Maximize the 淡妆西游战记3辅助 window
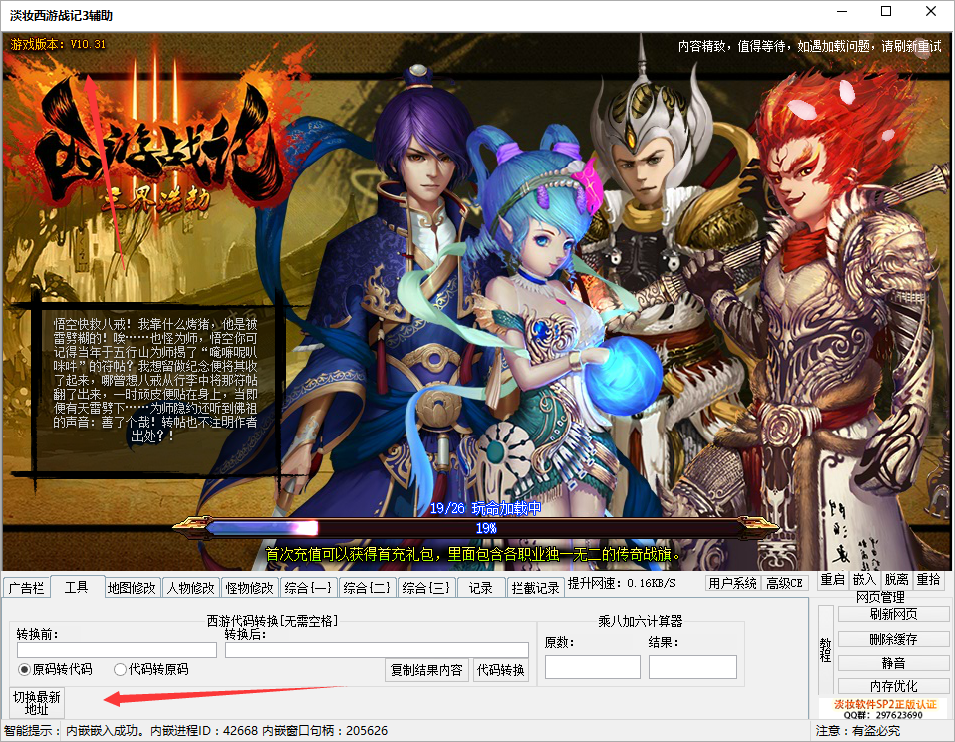The height and width of the screenshot is (742, 955). (x=886, y=12)
